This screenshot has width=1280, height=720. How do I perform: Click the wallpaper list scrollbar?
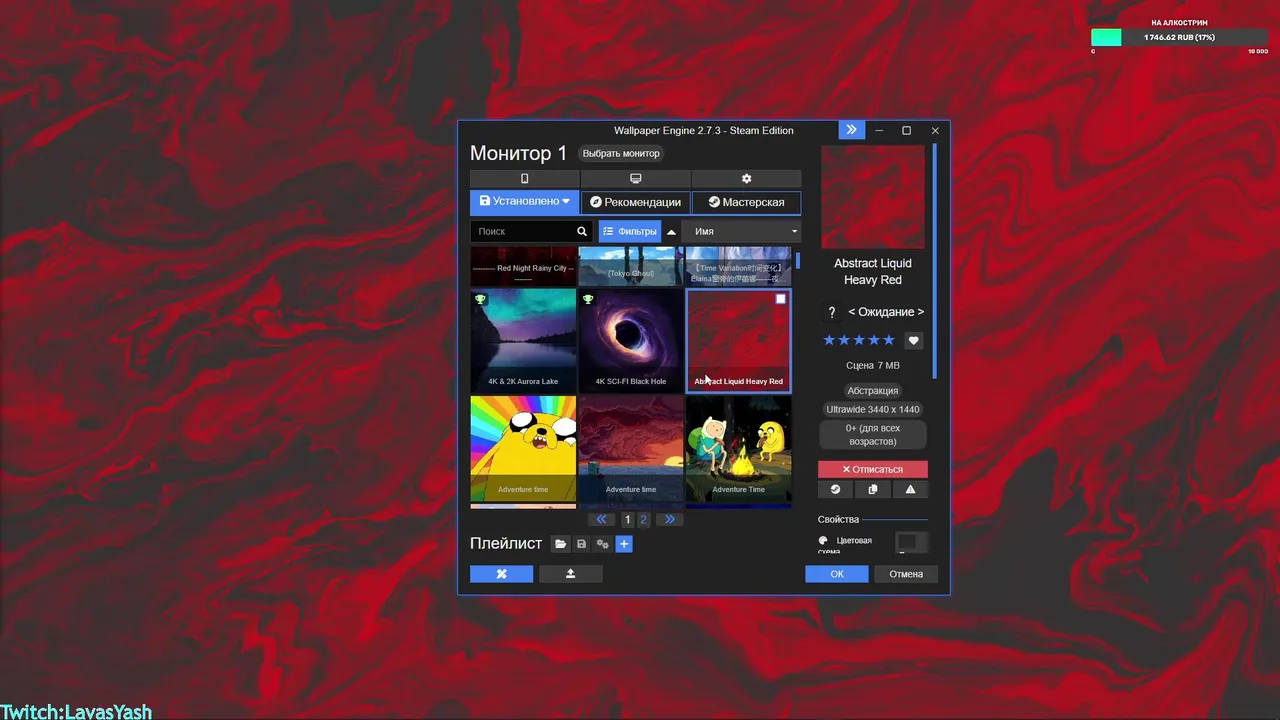(797, 260)
